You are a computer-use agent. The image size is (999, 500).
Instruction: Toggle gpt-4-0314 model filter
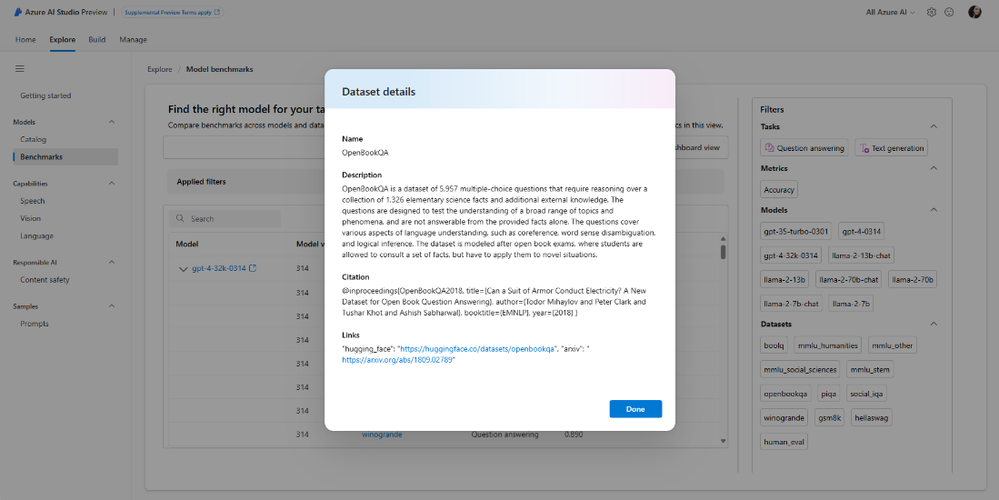861,231
